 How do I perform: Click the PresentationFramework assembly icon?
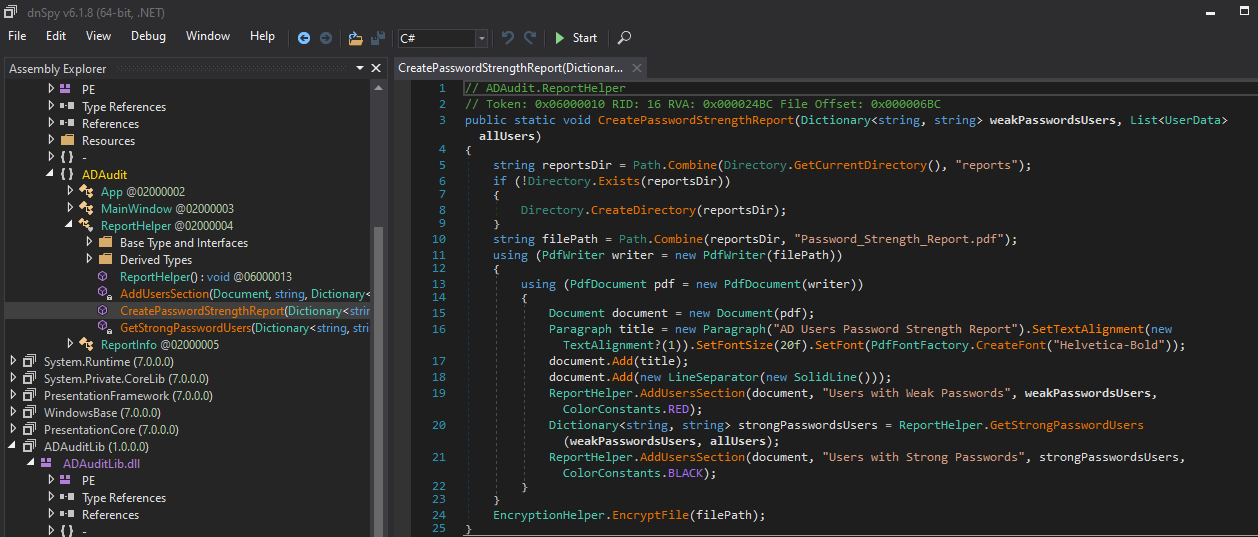click(30, 395)
